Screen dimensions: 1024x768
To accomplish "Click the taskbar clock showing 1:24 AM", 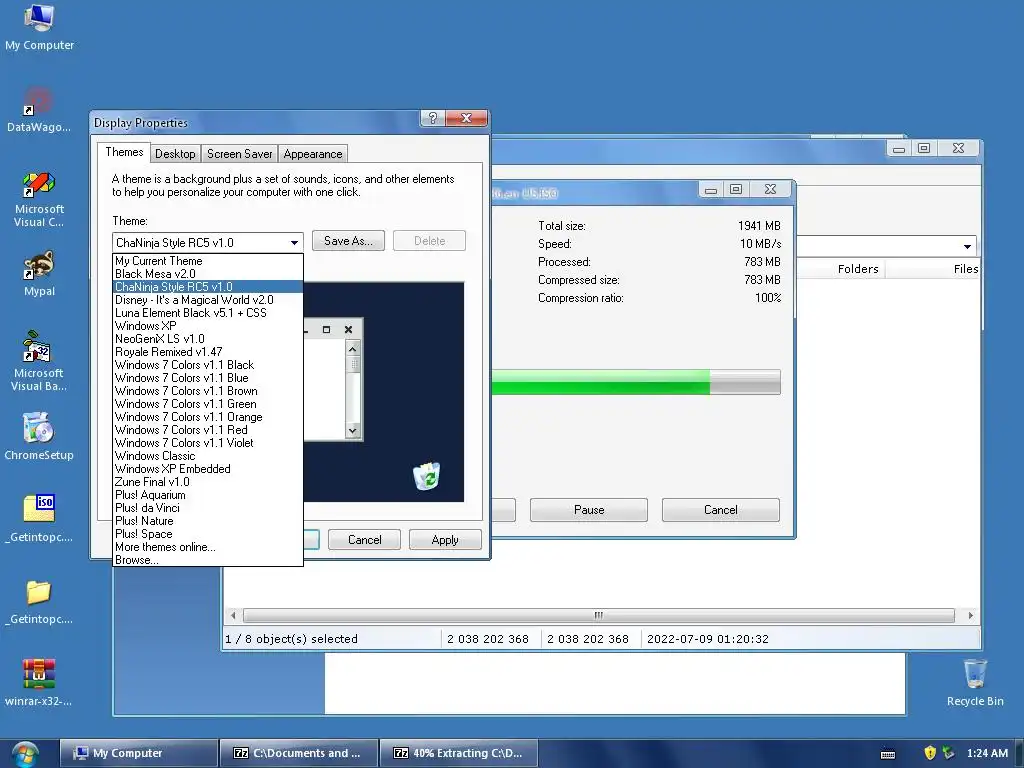I will pos(987,753).
